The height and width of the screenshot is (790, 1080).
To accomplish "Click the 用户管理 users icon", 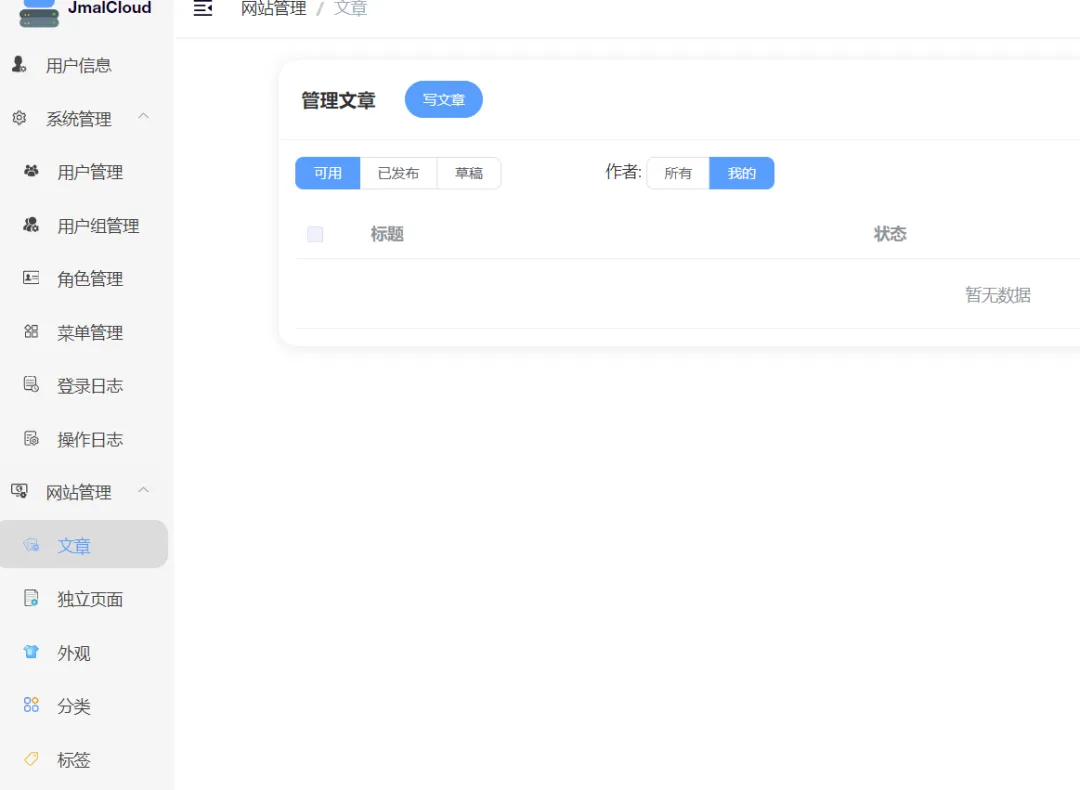I will [31, 171].
